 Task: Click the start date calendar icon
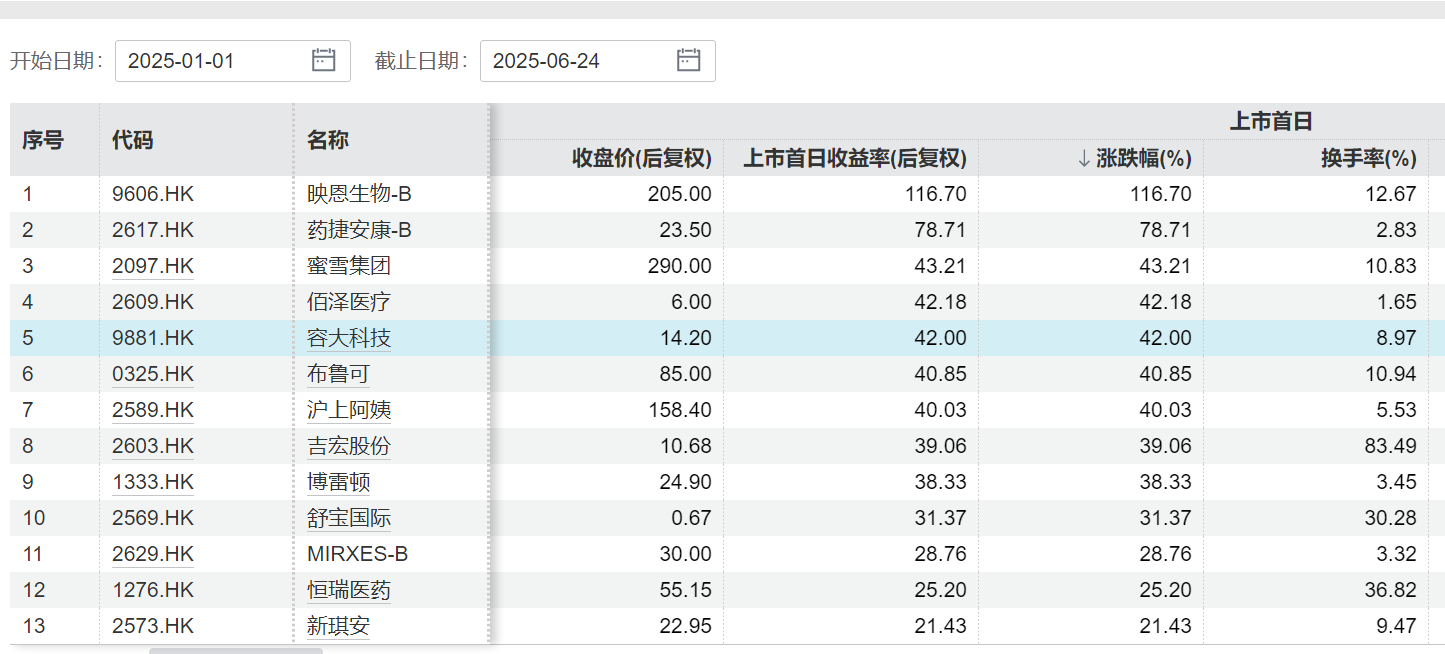tap(323, 60)
